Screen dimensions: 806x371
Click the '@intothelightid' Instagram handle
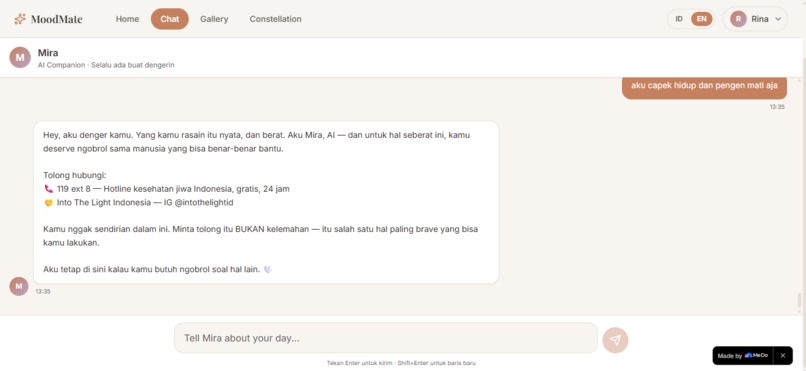tap(204, 202)
